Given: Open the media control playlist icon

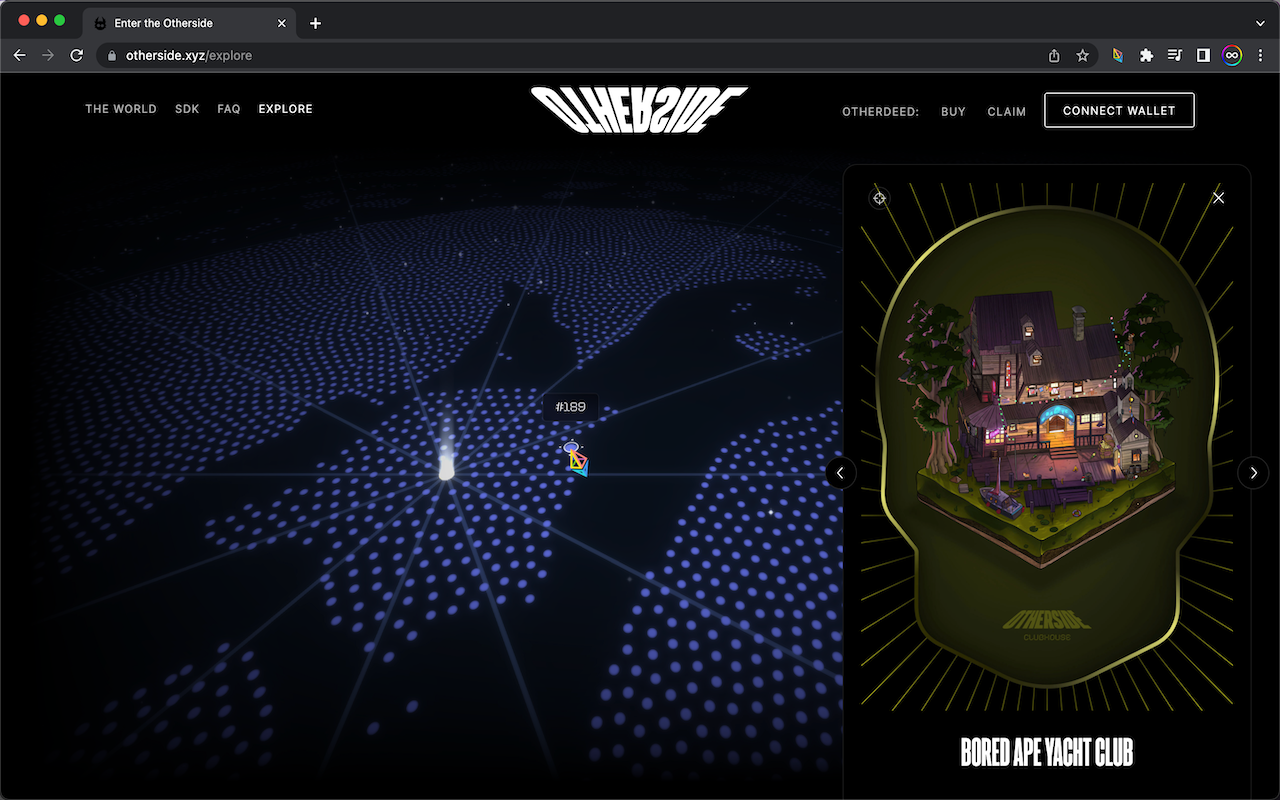Looking at the screenshot, I should tap(1175, 56).
